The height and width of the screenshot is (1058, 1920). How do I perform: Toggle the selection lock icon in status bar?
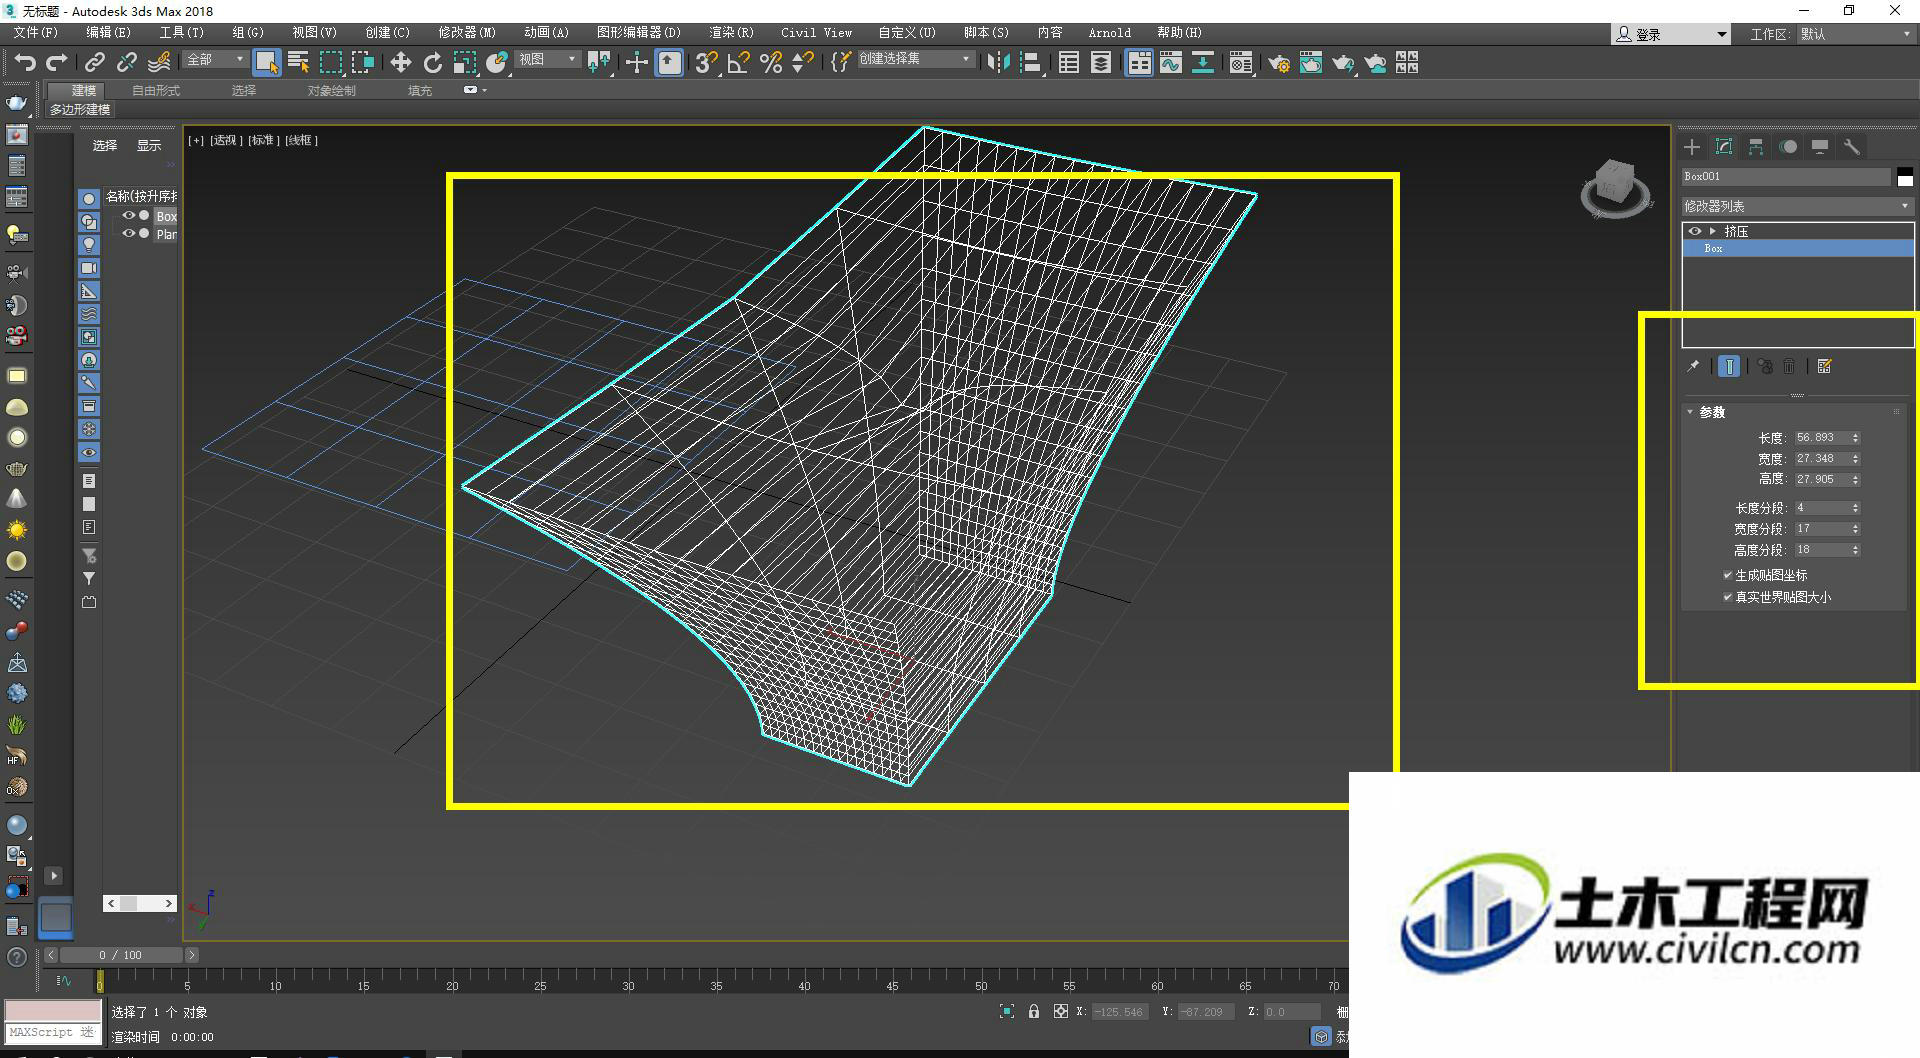(x=1034, y=1012)
